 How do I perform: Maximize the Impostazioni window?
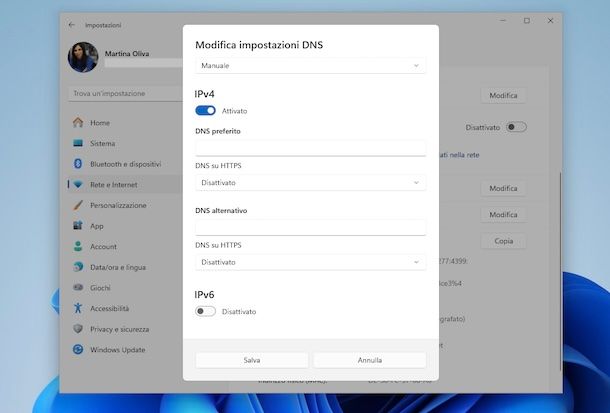point(526,21)
